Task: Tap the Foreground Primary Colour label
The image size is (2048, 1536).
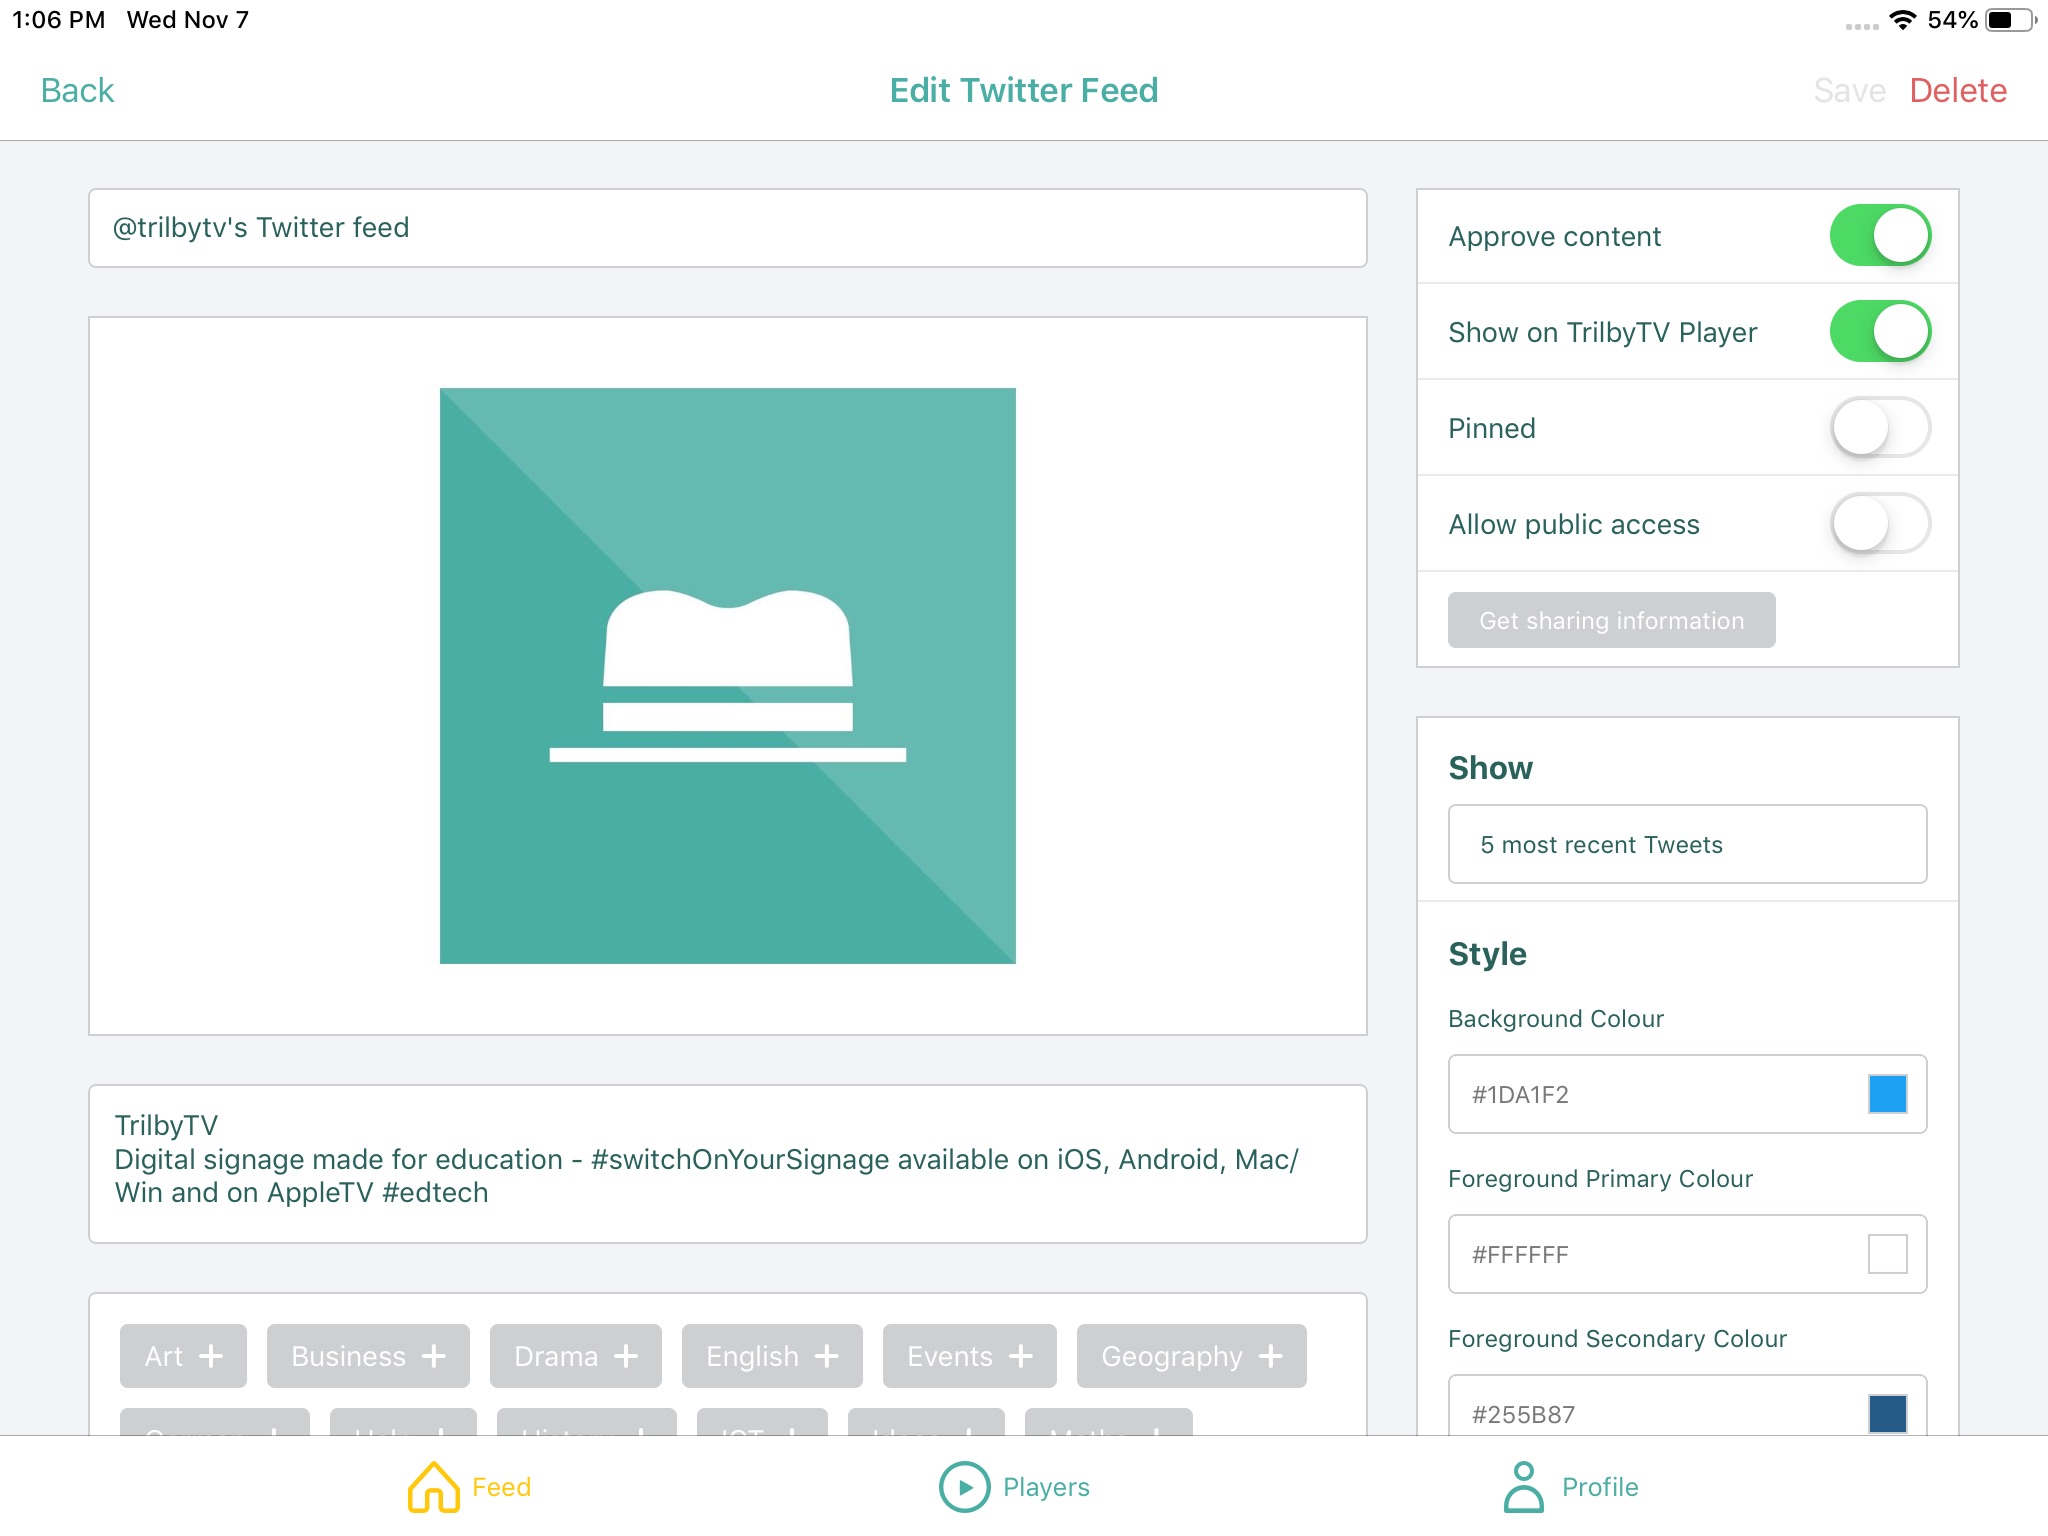Action: click(x=1600, y=1179)
